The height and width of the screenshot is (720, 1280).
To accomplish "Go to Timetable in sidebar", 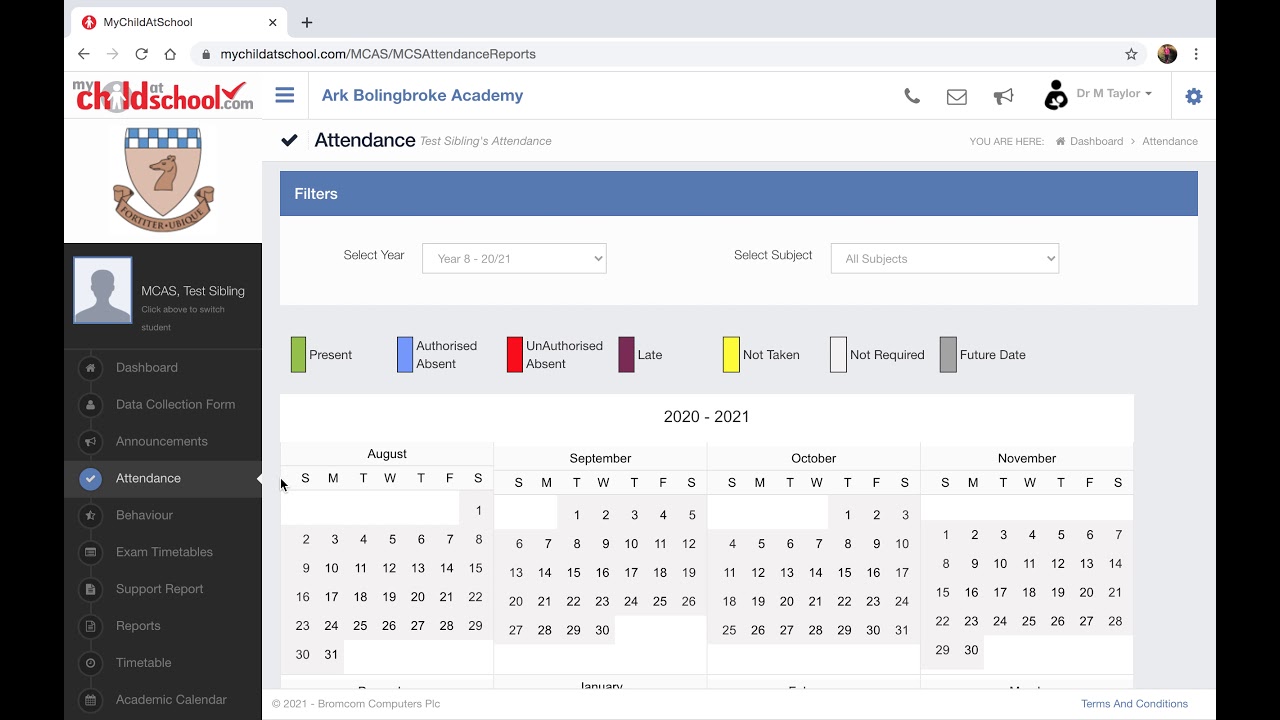I will (143, 663).
